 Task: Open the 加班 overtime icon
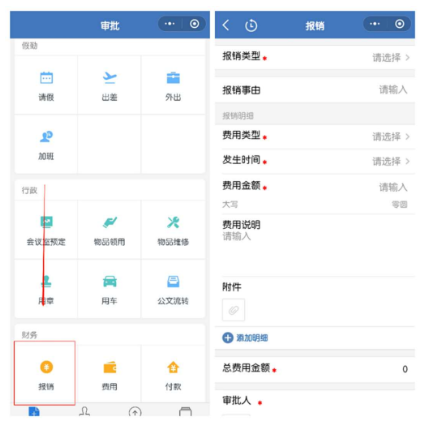click(46, 137)
